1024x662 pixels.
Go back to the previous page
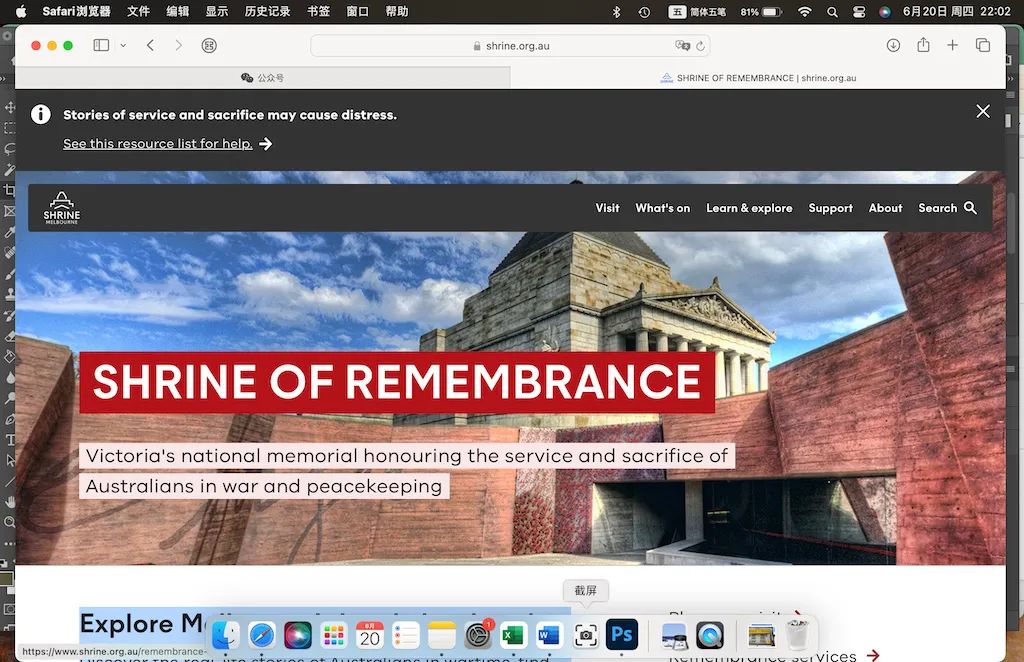click(x=151, y=45)
